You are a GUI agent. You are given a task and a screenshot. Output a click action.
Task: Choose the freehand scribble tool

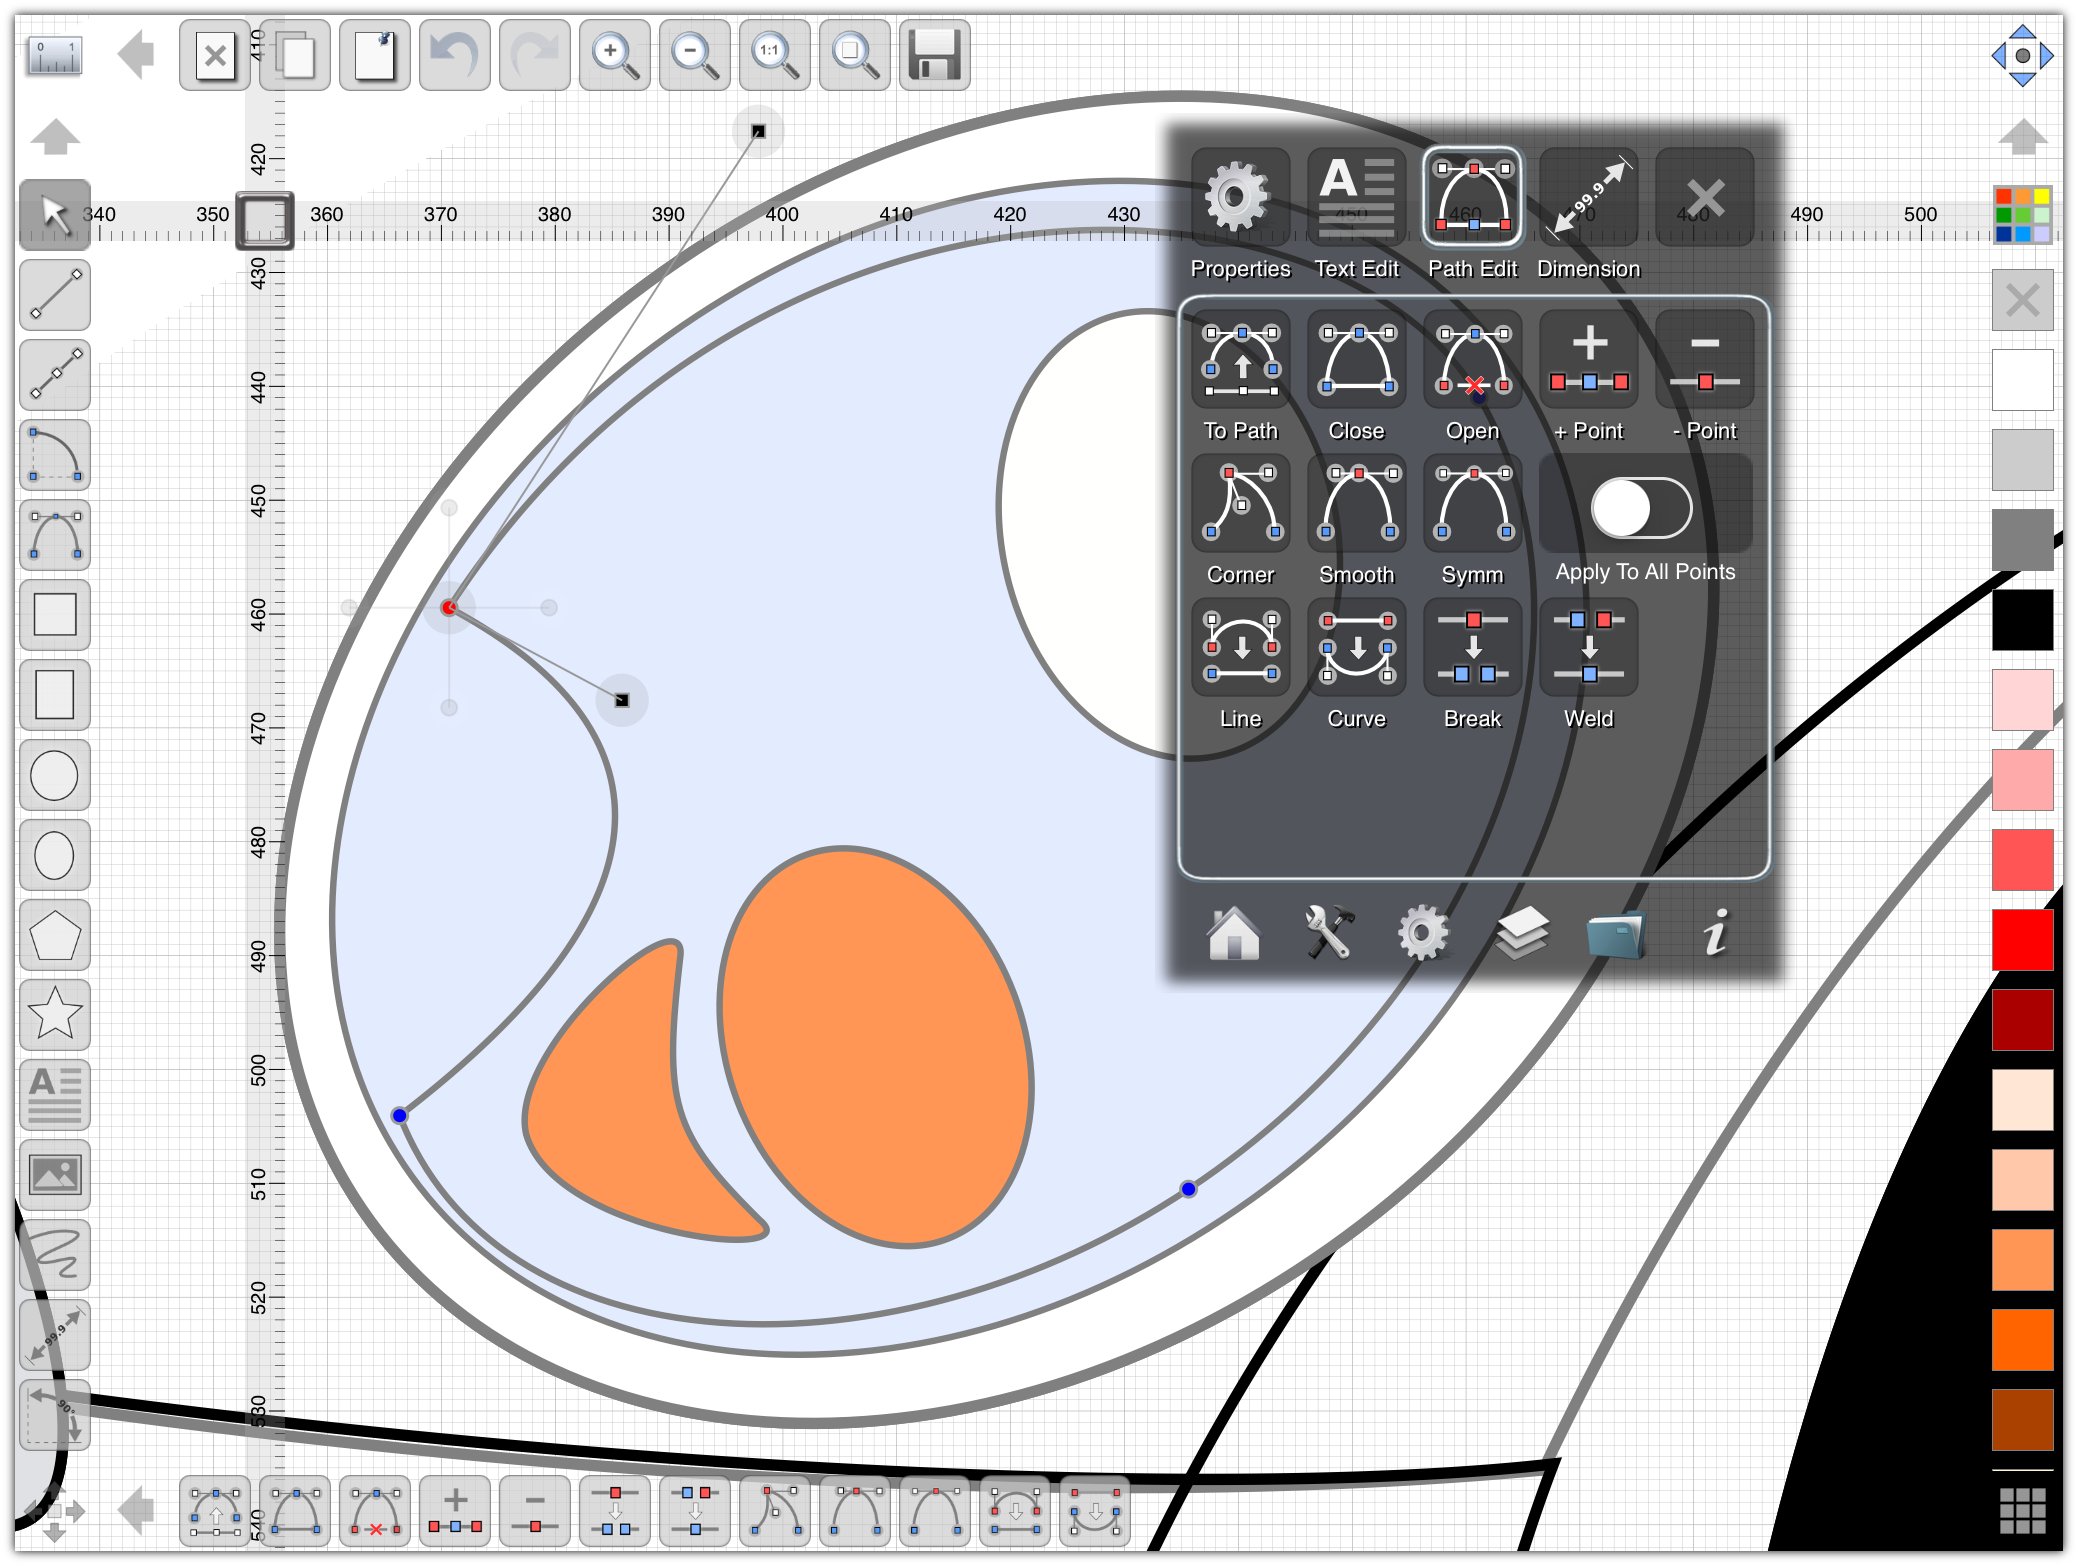click(x=54, y=1254)
